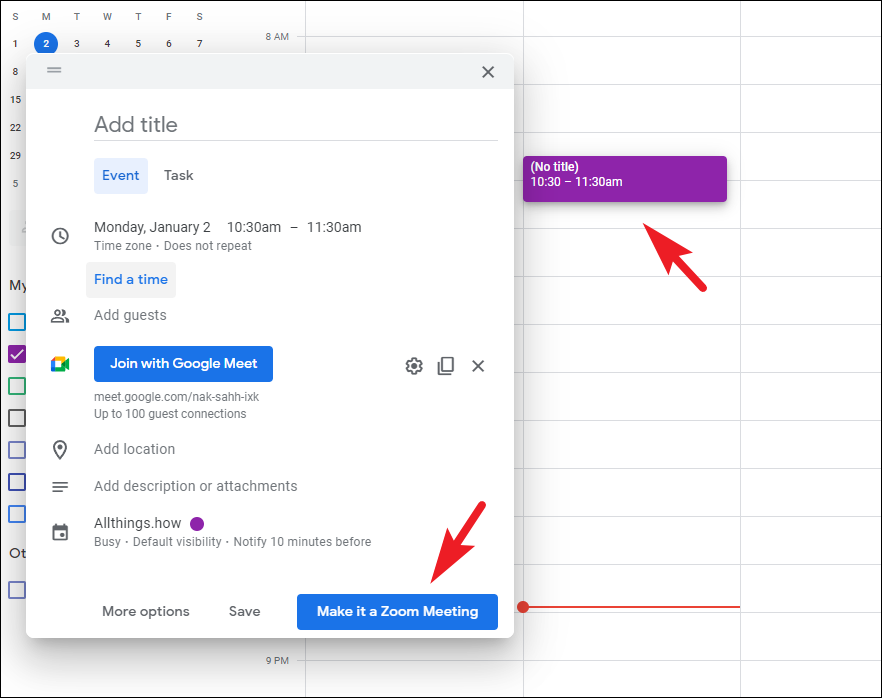Image resolution: width=882 pixels, height=698 pixels.
Task: Click the drag handle icon on dialog header
Action: click(x=54, y=70)
